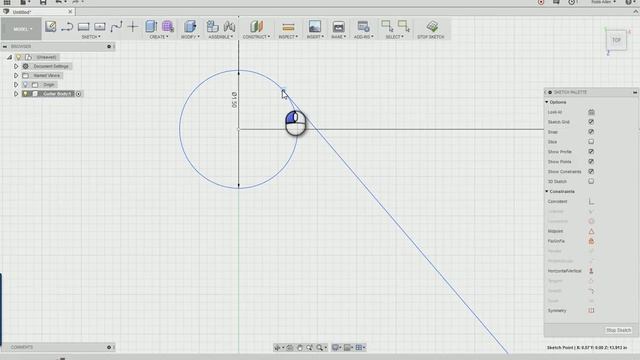Apply the Coincident constraint

(x=591, y=201)
